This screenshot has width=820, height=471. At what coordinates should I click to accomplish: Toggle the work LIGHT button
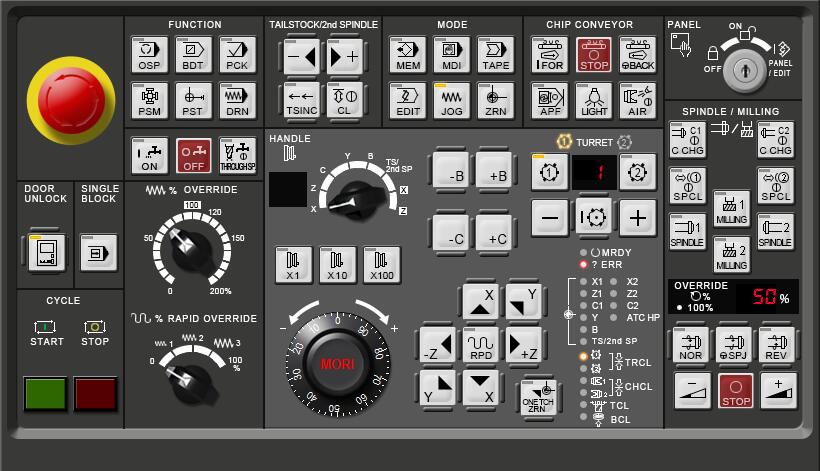coord(593,100)
